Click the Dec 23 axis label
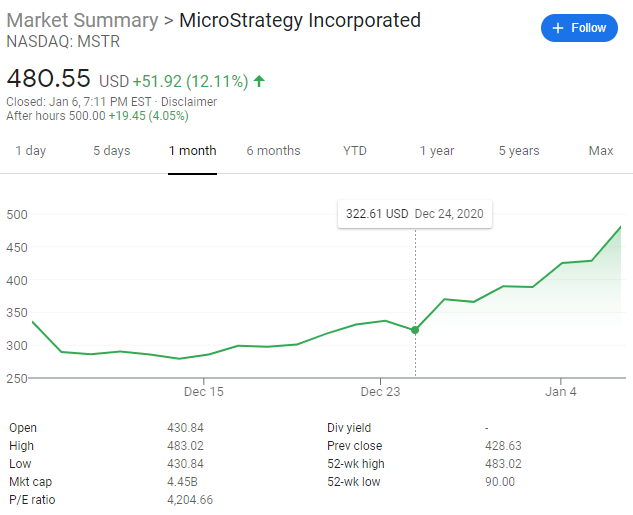Viewport: 633px width, 515px height. [380, 391]
